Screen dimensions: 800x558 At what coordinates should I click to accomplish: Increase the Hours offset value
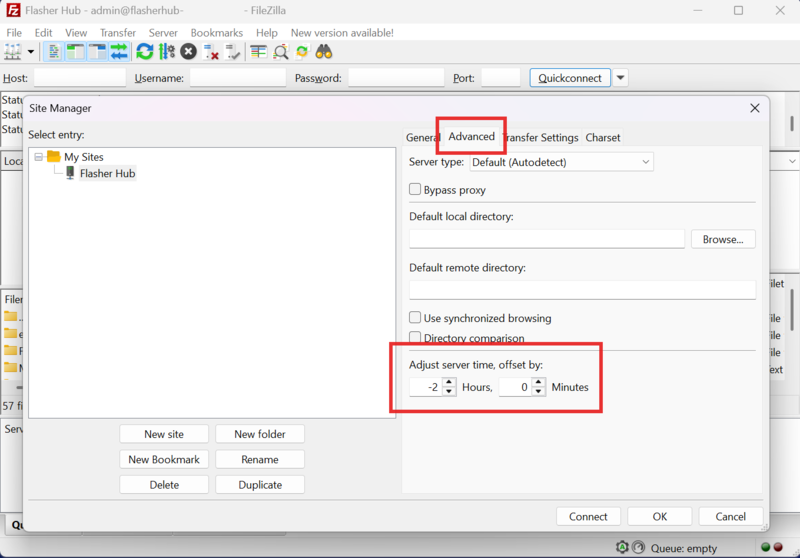(x=449, y=382)
